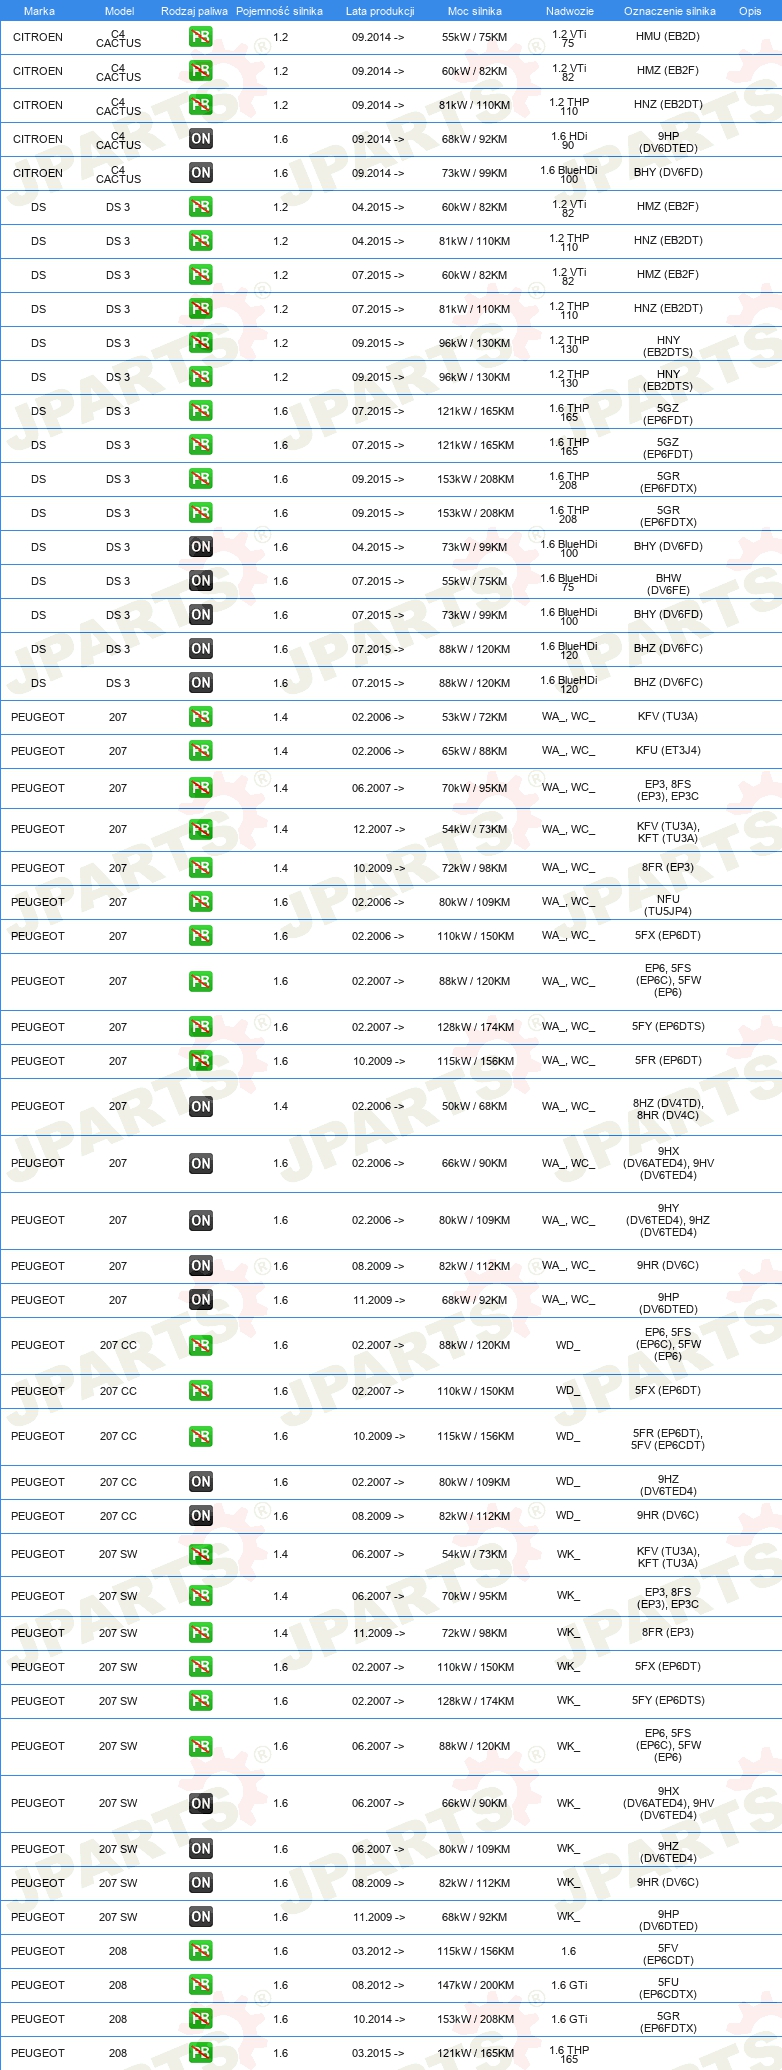
Task: Click diesel ON icon in Peugeot 207 SW 66kW row
Action: click(200, 1804)
